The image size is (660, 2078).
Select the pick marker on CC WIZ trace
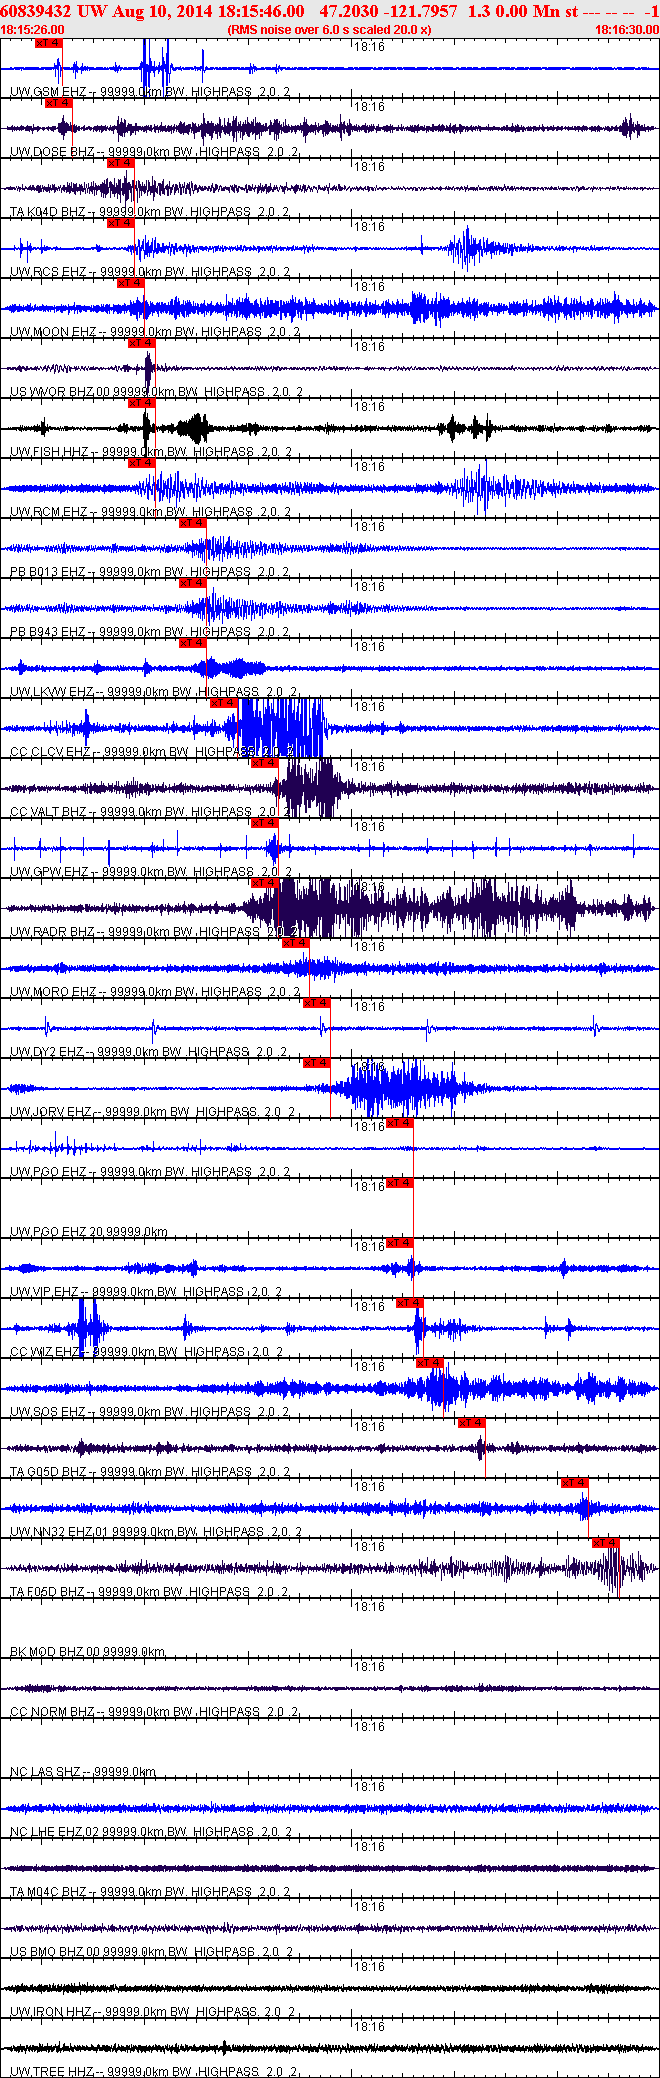pyautogui.click(x=410, y=1303)
